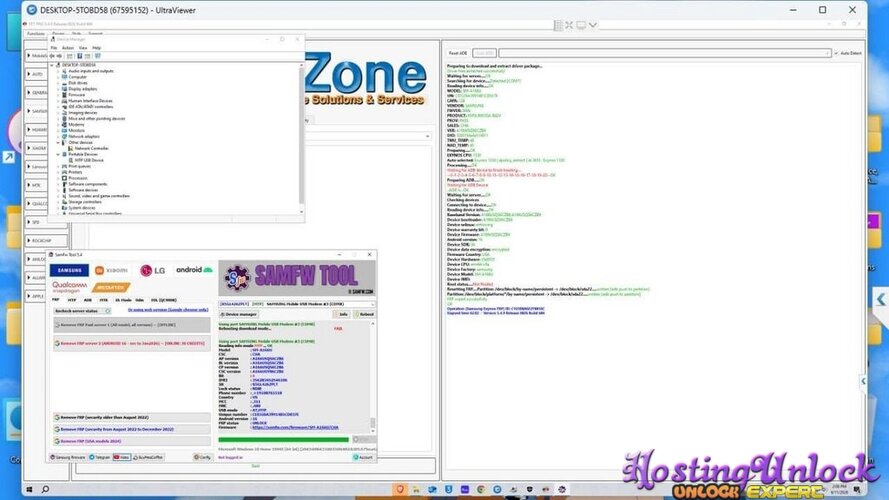This screenshot has width=889, height=500.
Task: Click the SamFw log vertical scrollbar
Action: [372, 377]
